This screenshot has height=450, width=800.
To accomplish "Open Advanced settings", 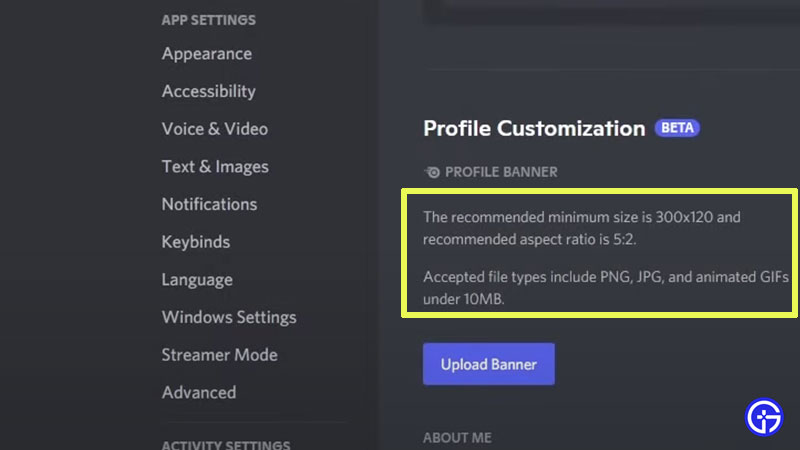I will 199,392.
